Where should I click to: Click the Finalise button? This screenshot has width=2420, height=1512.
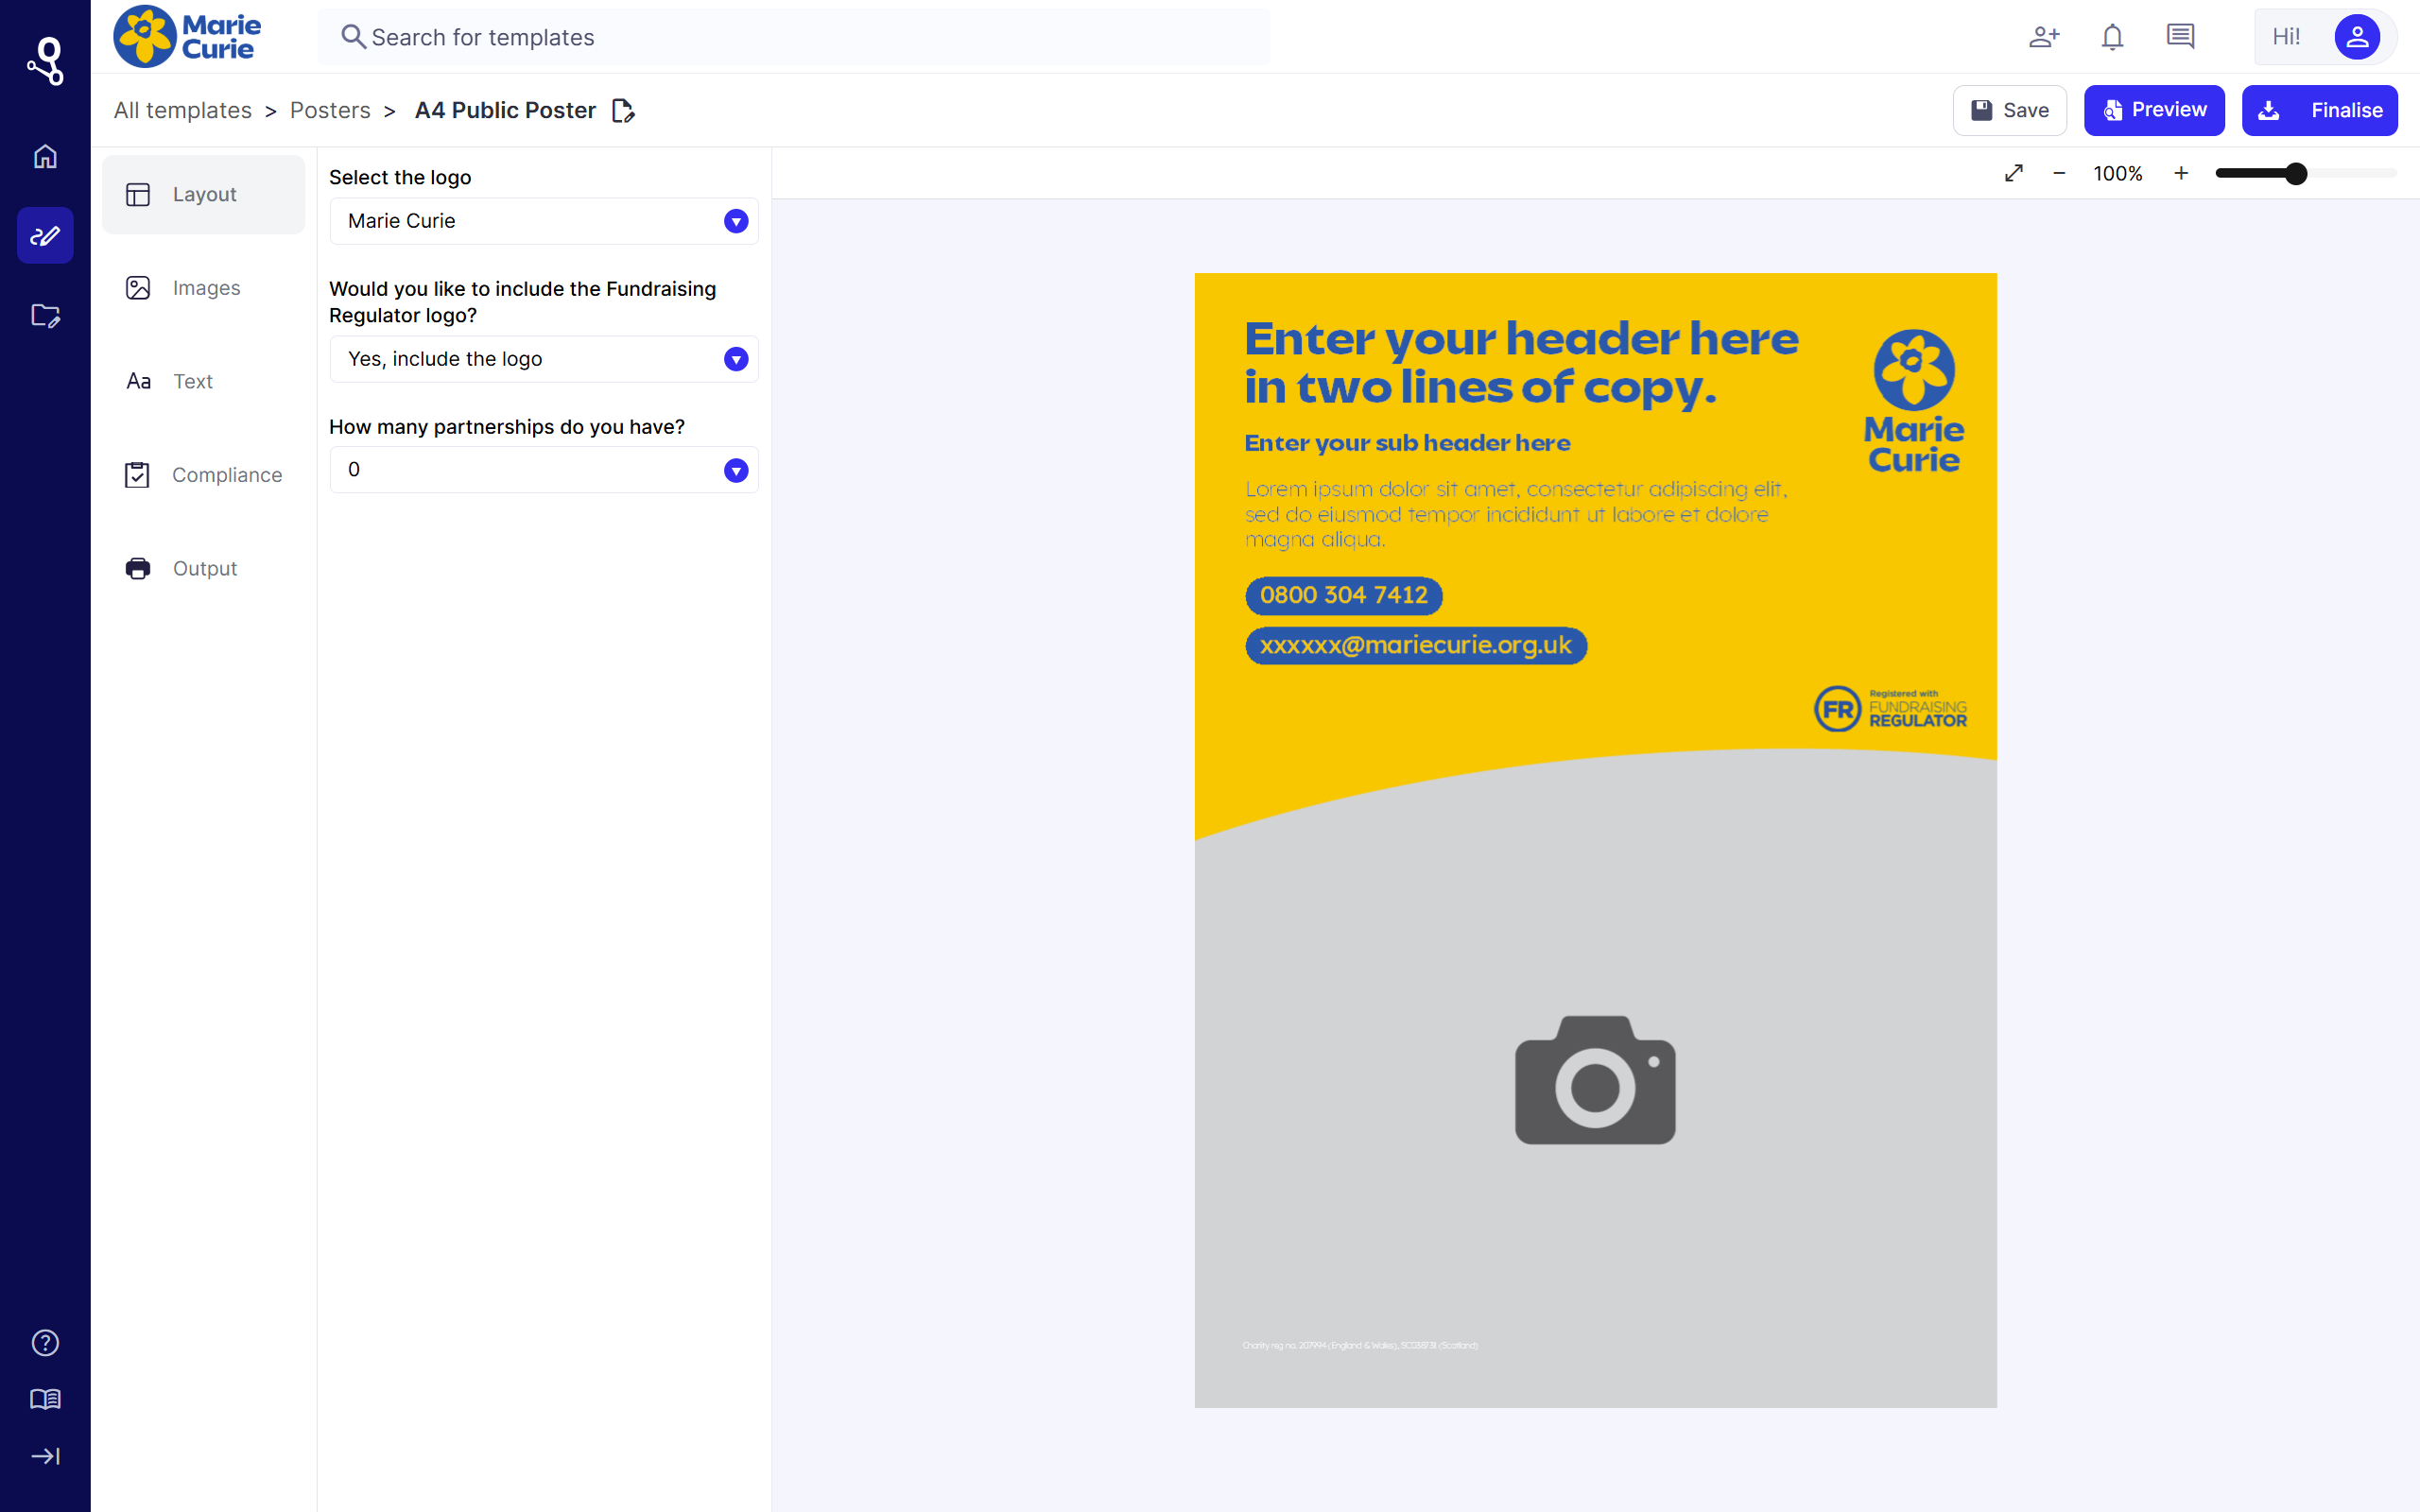(x=2319, y=110)
